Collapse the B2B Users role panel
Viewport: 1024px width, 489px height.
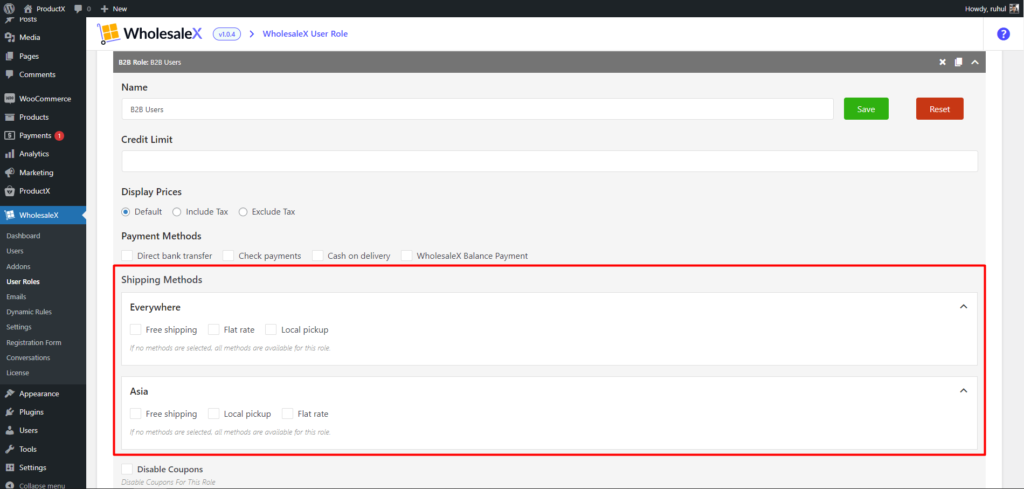coord(974,62)
